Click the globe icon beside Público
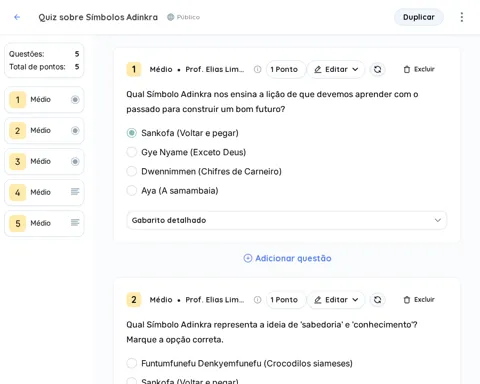This screenshot has height=384, width=480. pyautogui.click(x=171, y=17)
